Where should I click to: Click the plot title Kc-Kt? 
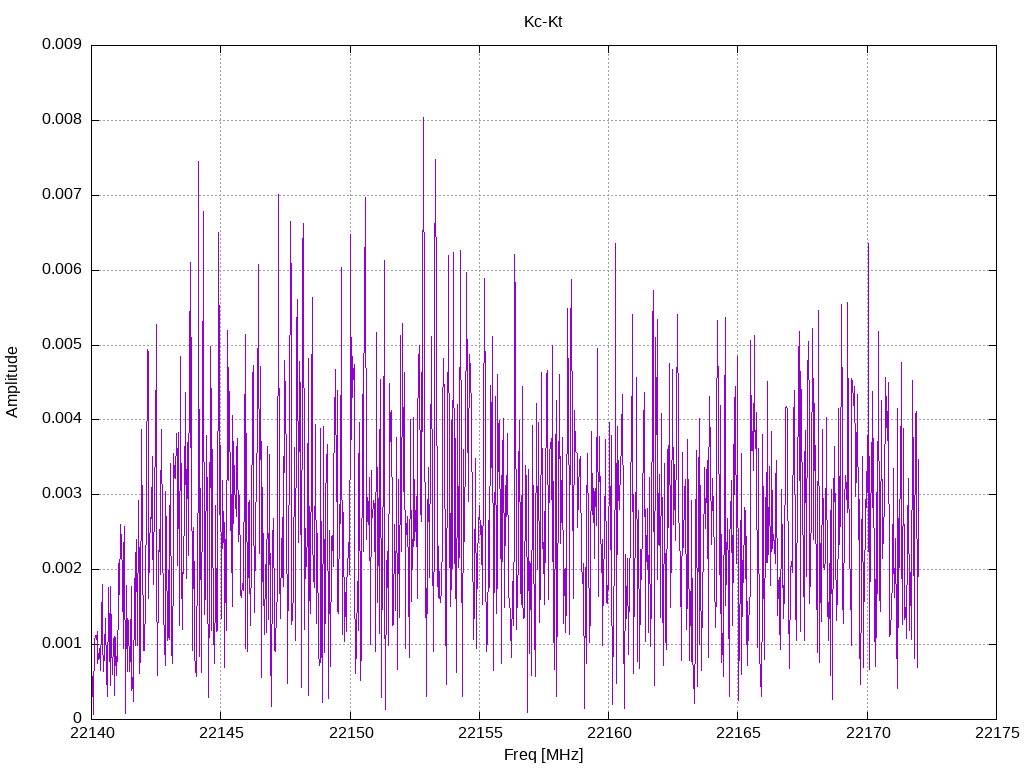click(x=543, y=22)
